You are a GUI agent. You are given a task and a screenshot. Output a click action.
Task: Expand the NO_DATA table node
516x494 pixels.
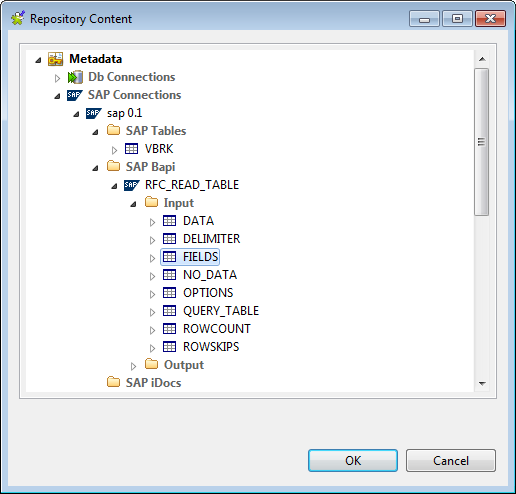(x=152, y=276)
